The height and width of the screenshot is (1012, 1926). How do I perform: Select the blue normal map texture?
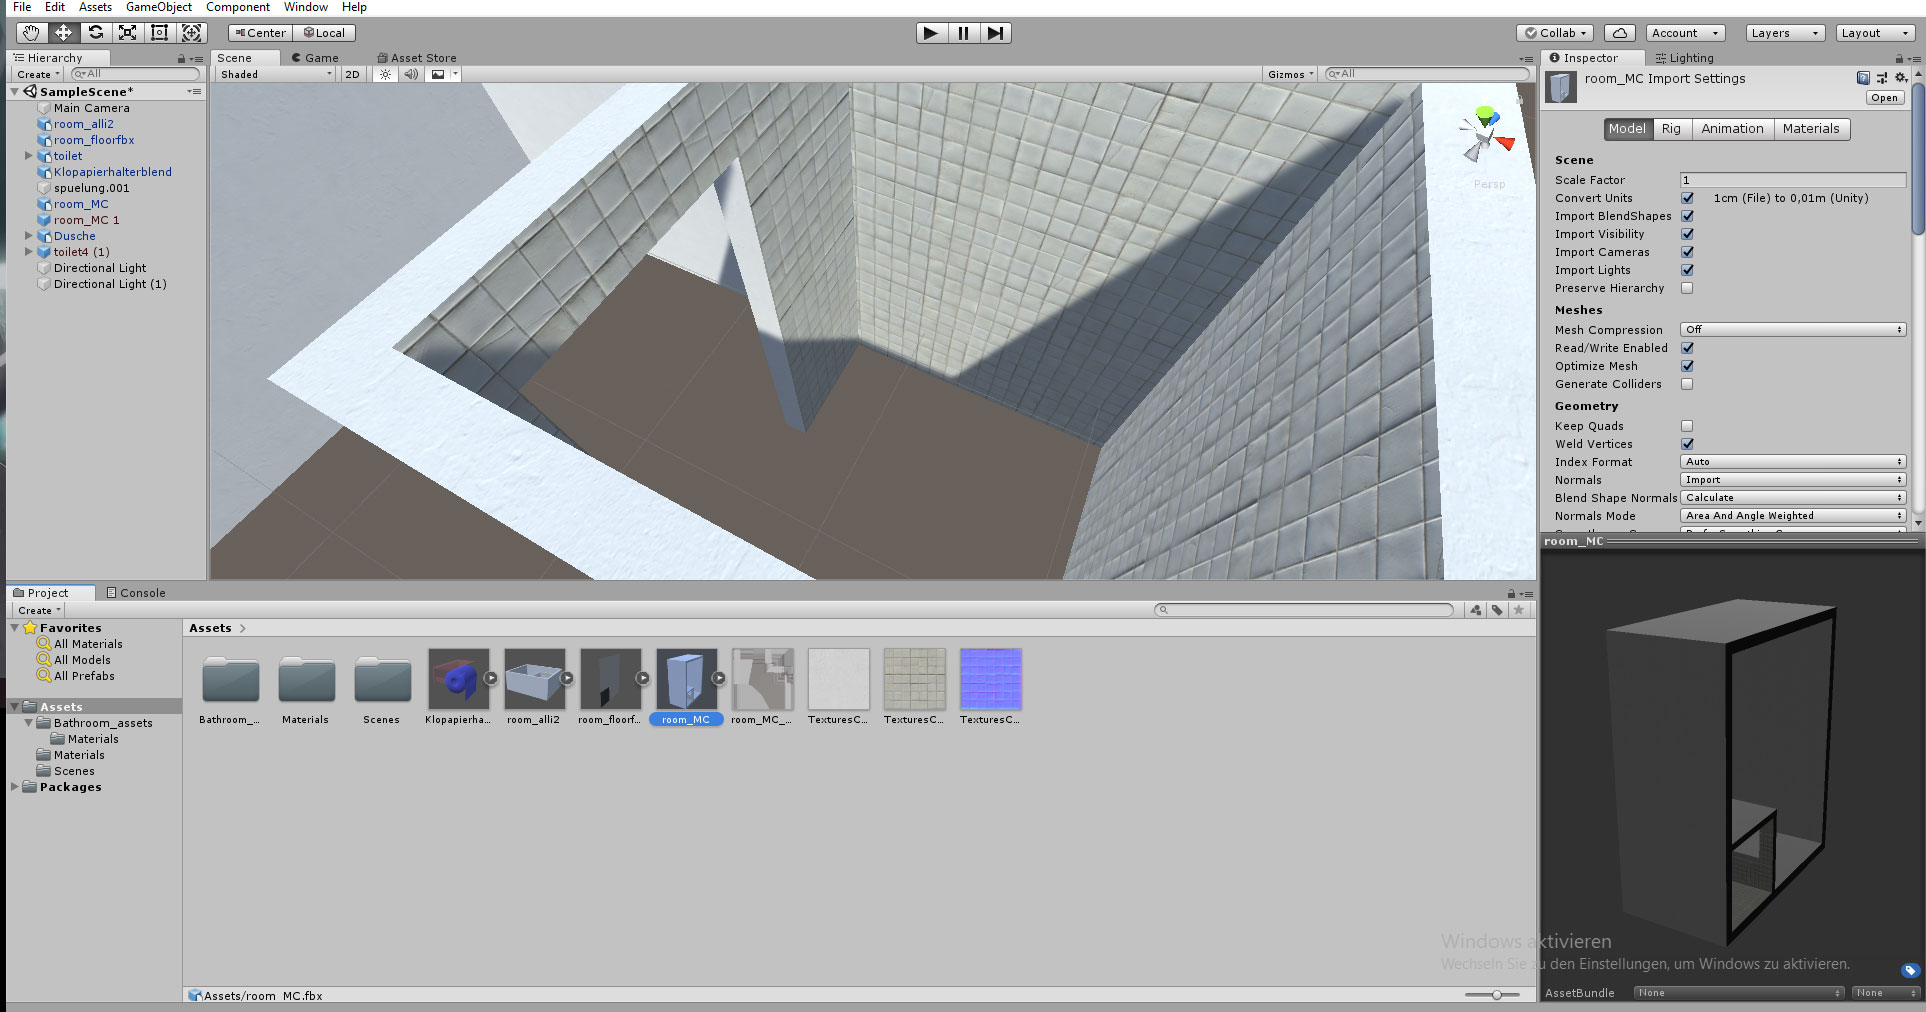990,679
